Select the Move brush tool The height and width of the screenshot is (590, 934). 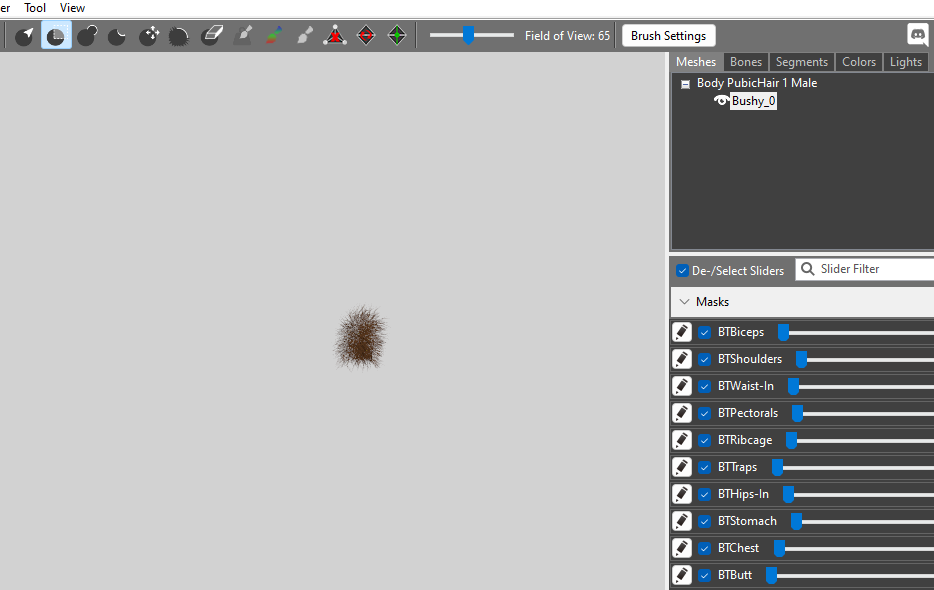coord(149,36)
